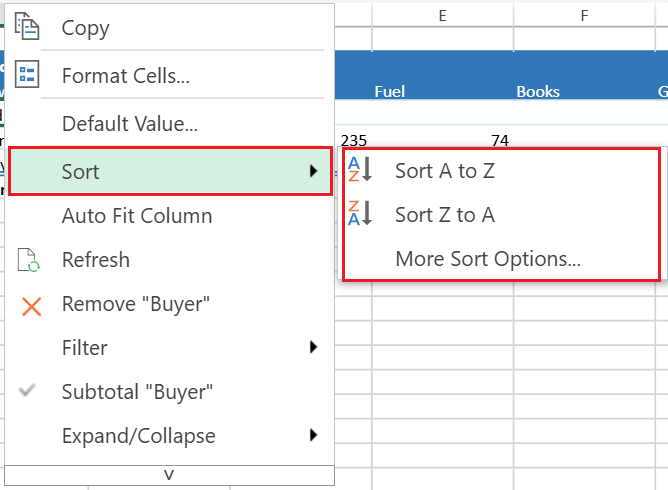The width and height of the screenshot is (668, 490).
Task: Expand the Sort submenu arrow
Action: [315, 172]
